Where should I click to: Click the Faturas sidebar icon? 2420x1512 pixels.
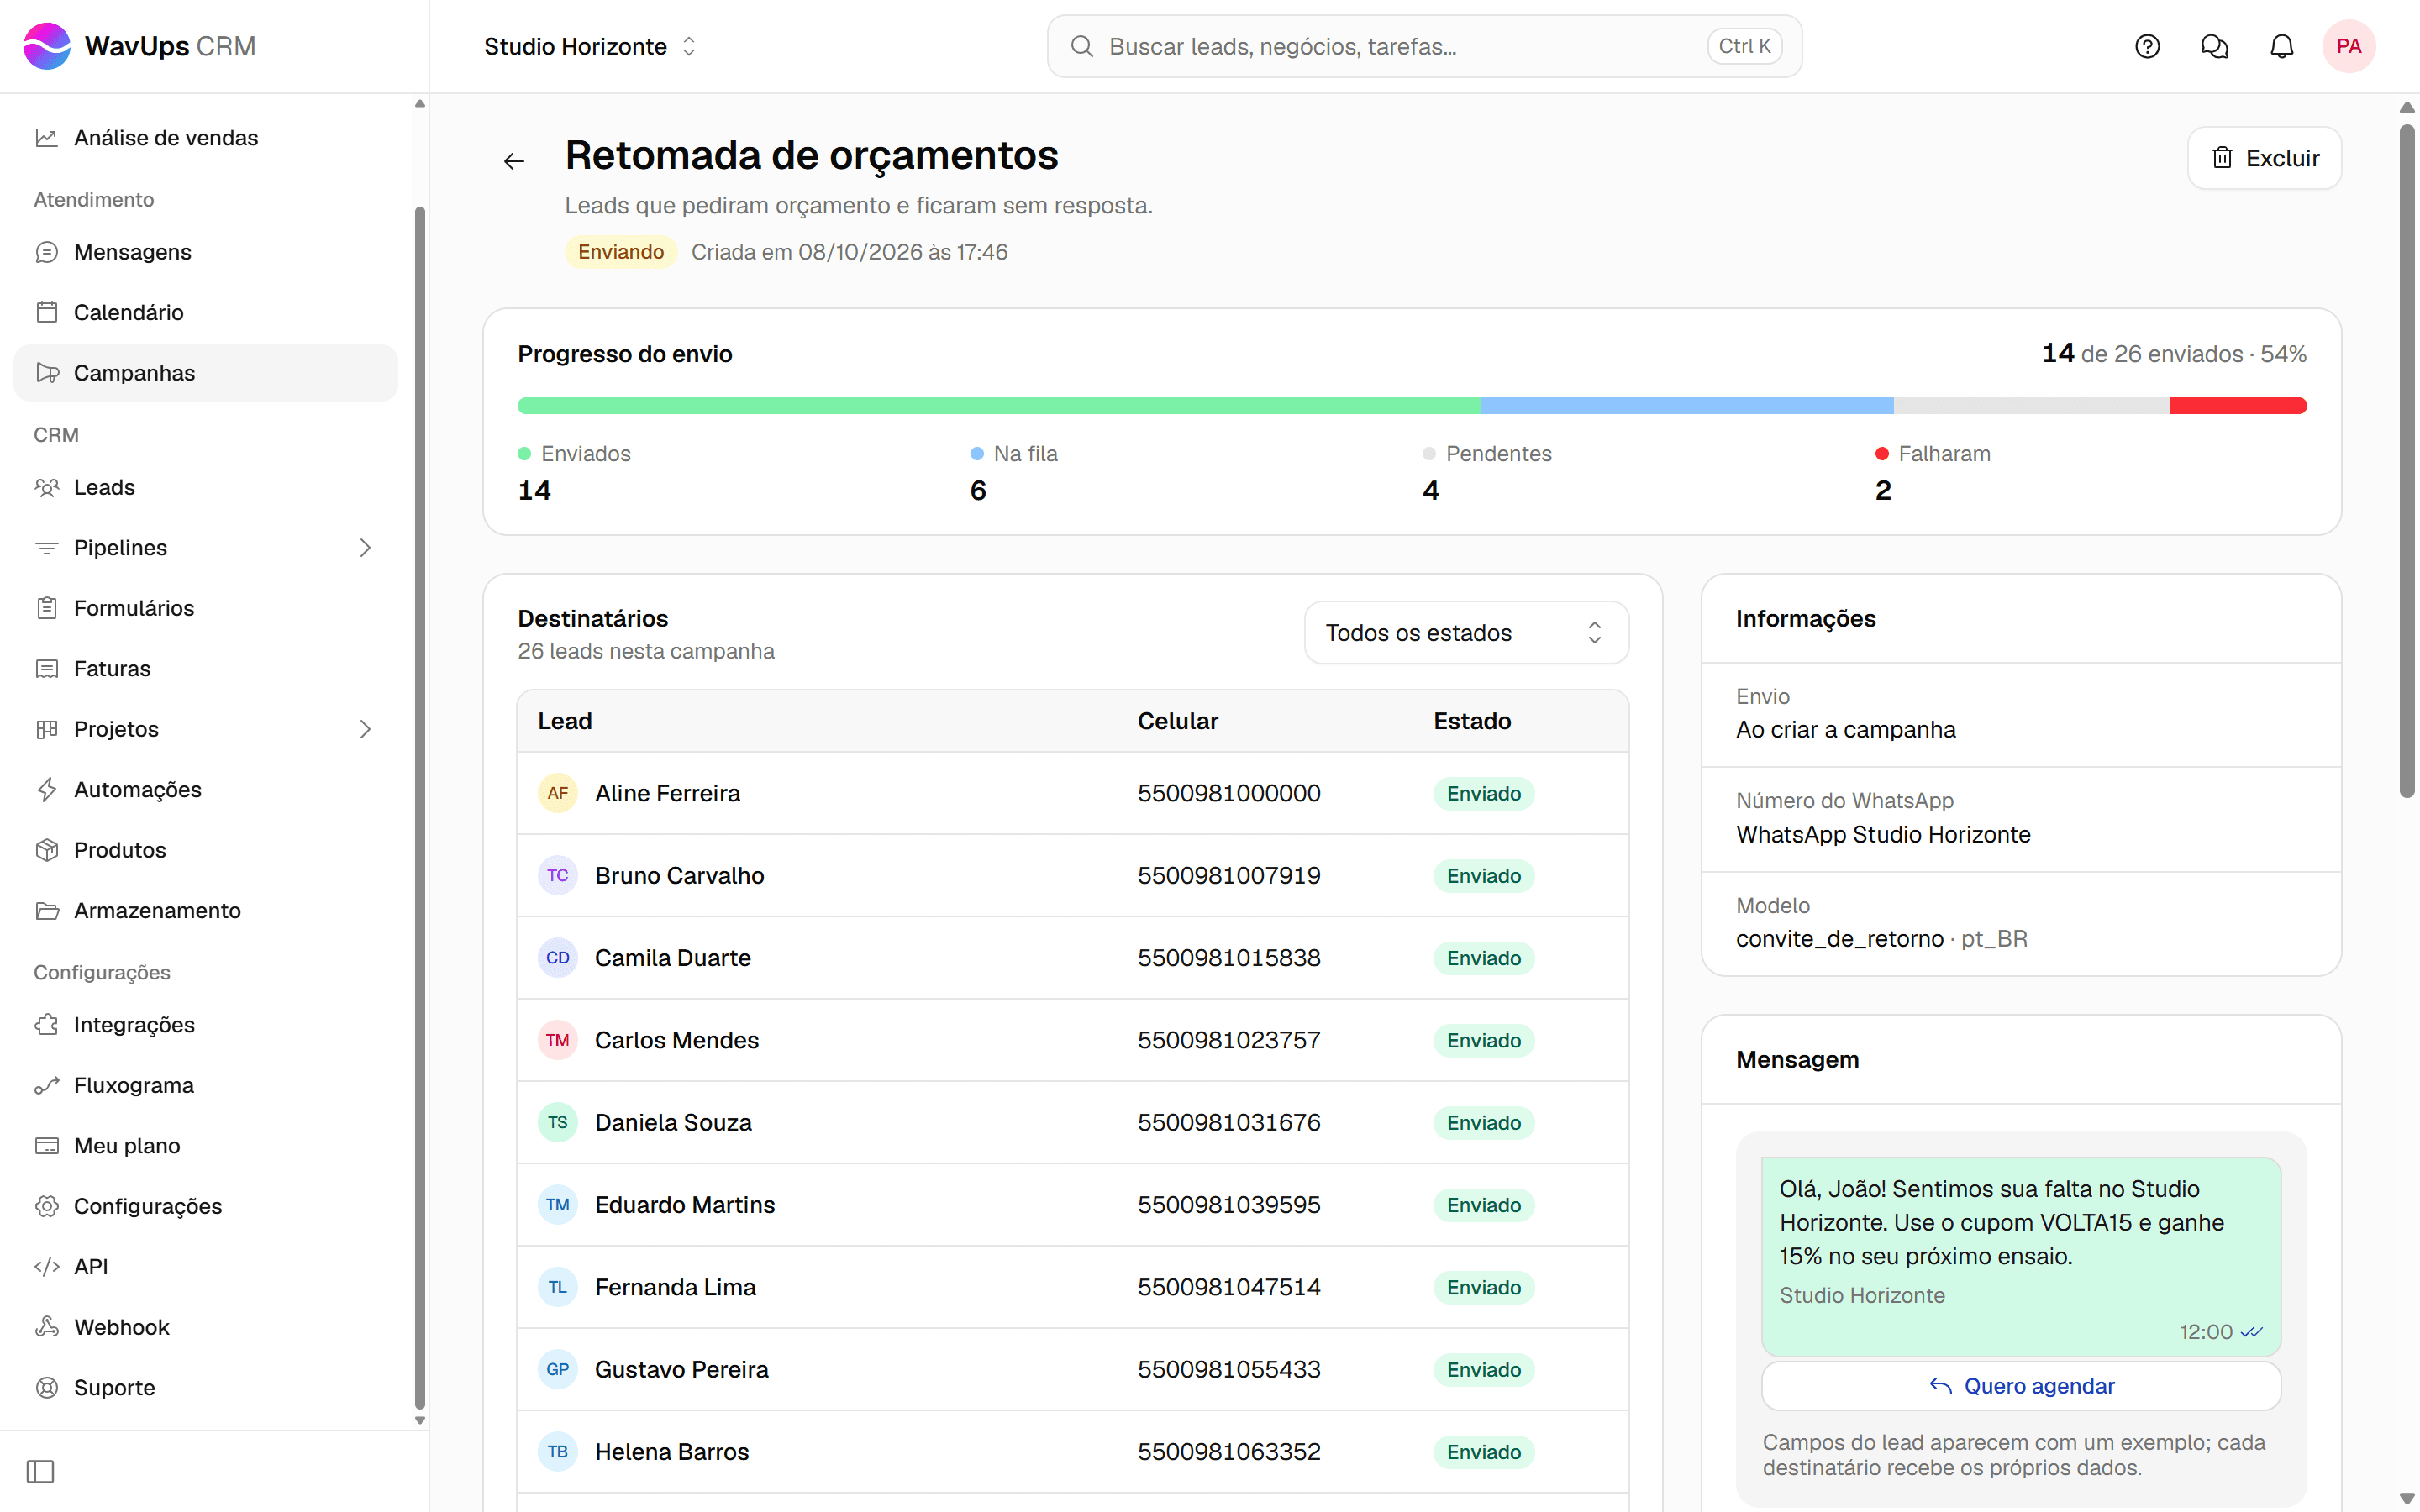click(x=47, y=668)
